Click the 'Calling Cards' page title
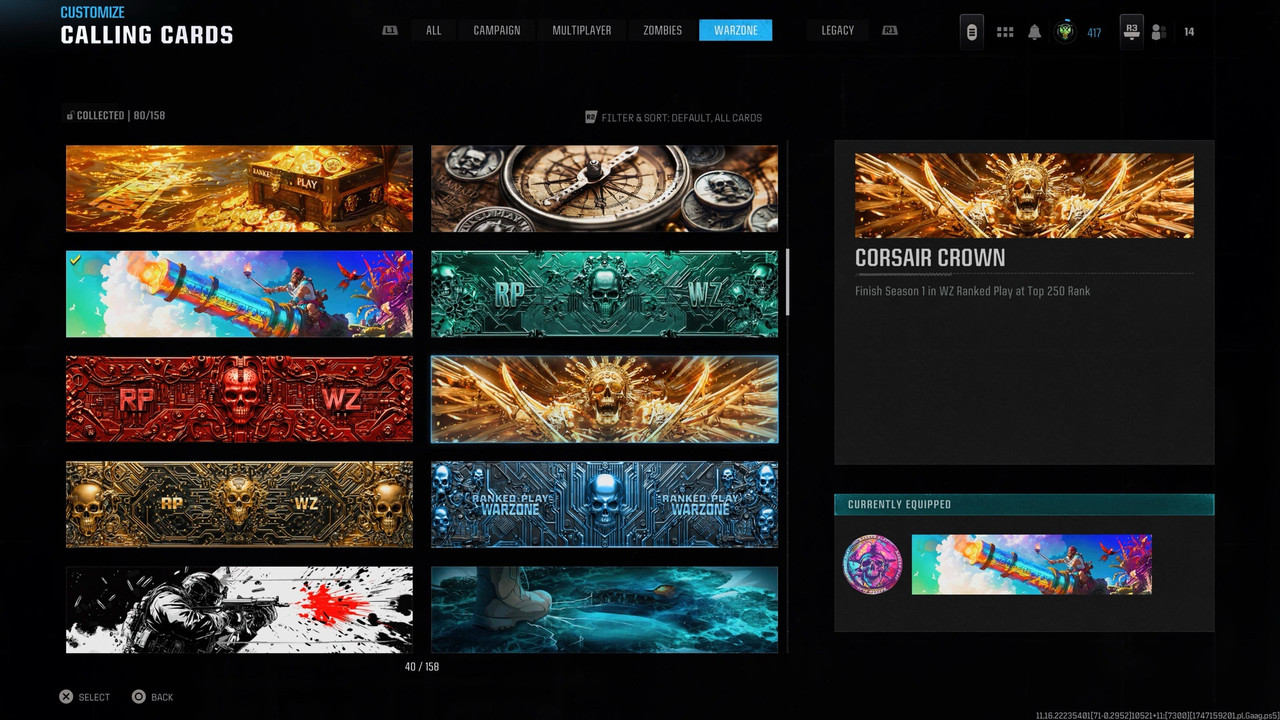 tap(147, 36)
